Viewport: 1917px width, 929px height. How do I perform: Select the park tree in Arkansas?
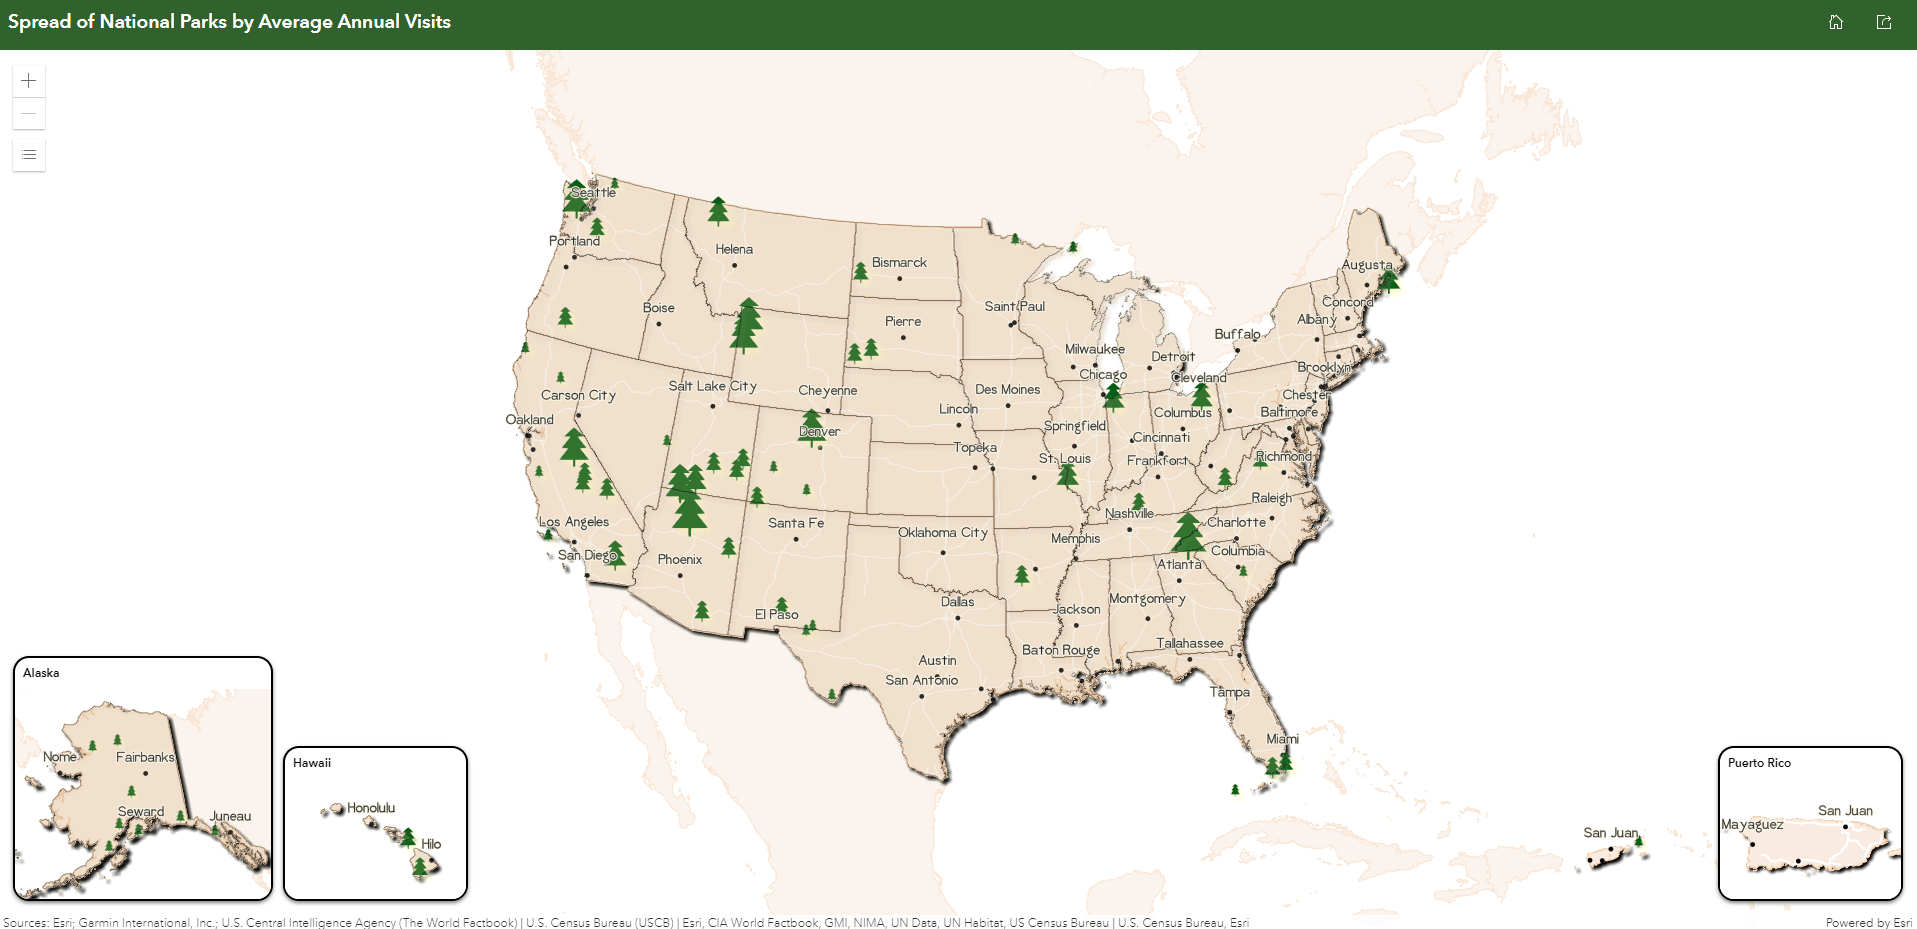pos(1022,574)
